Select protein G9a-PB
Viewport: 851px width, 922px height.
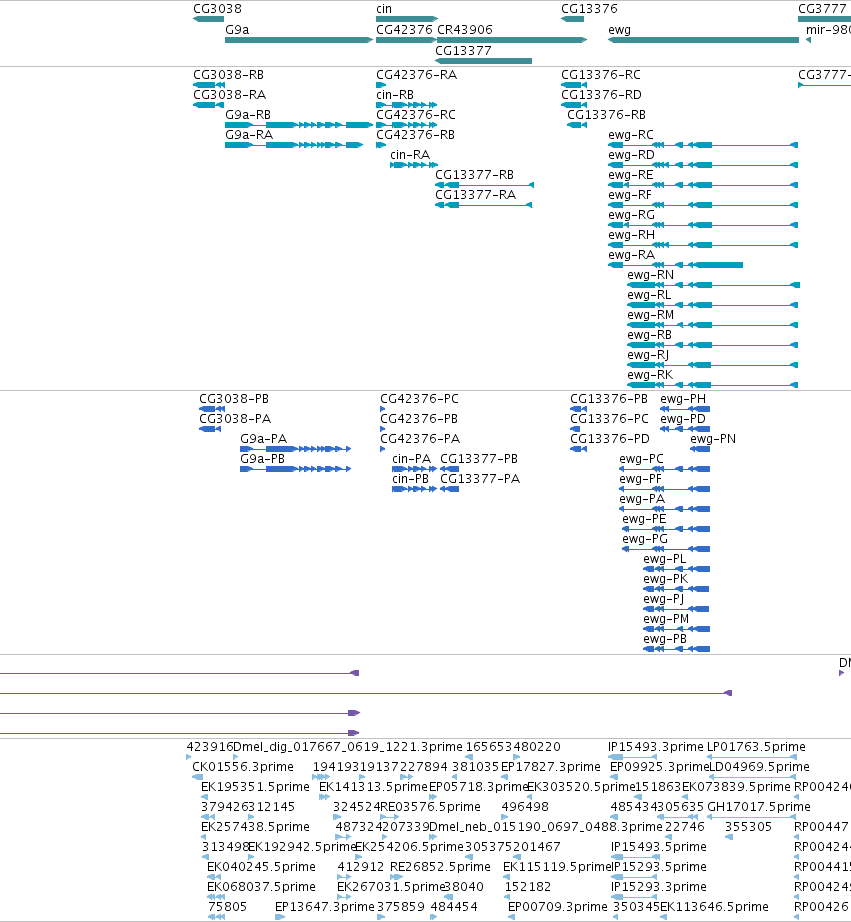[x=295, y=469]
